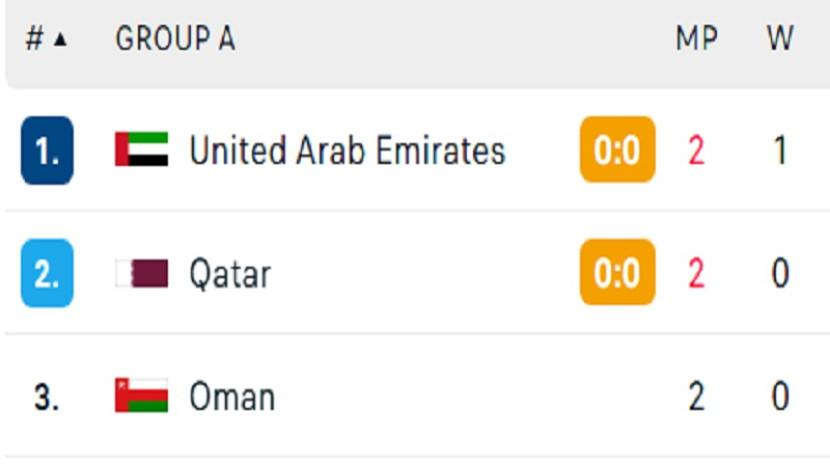Click the GROUP A header label
The height and width of the screenshot is (466, 830).
click(175, 39)
